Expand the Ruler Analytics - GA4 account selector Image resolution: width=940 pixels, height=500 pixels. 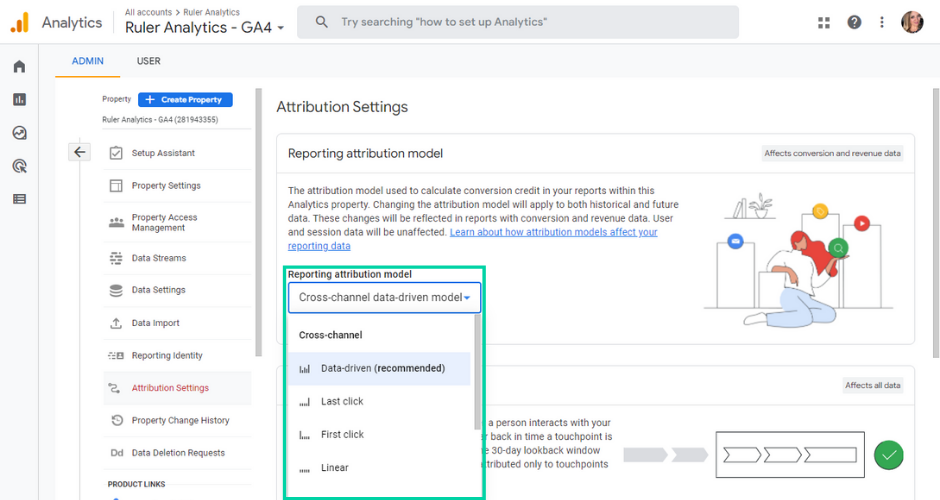tap(204, 28)
